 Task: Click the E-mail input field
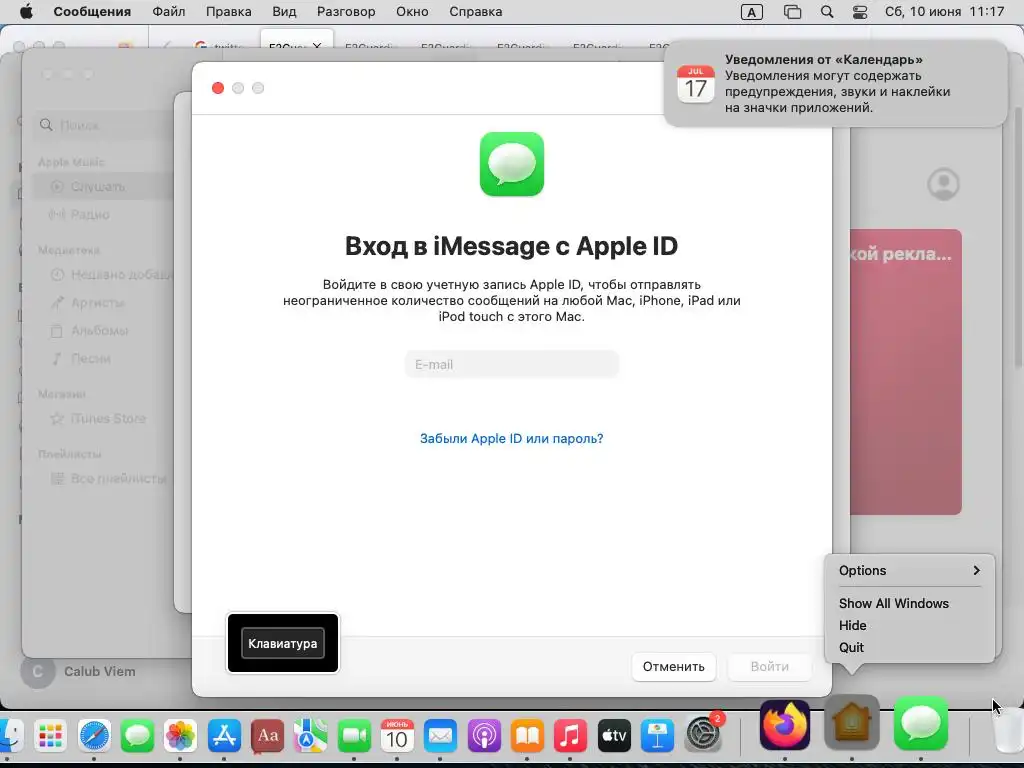tap(511, 364)
